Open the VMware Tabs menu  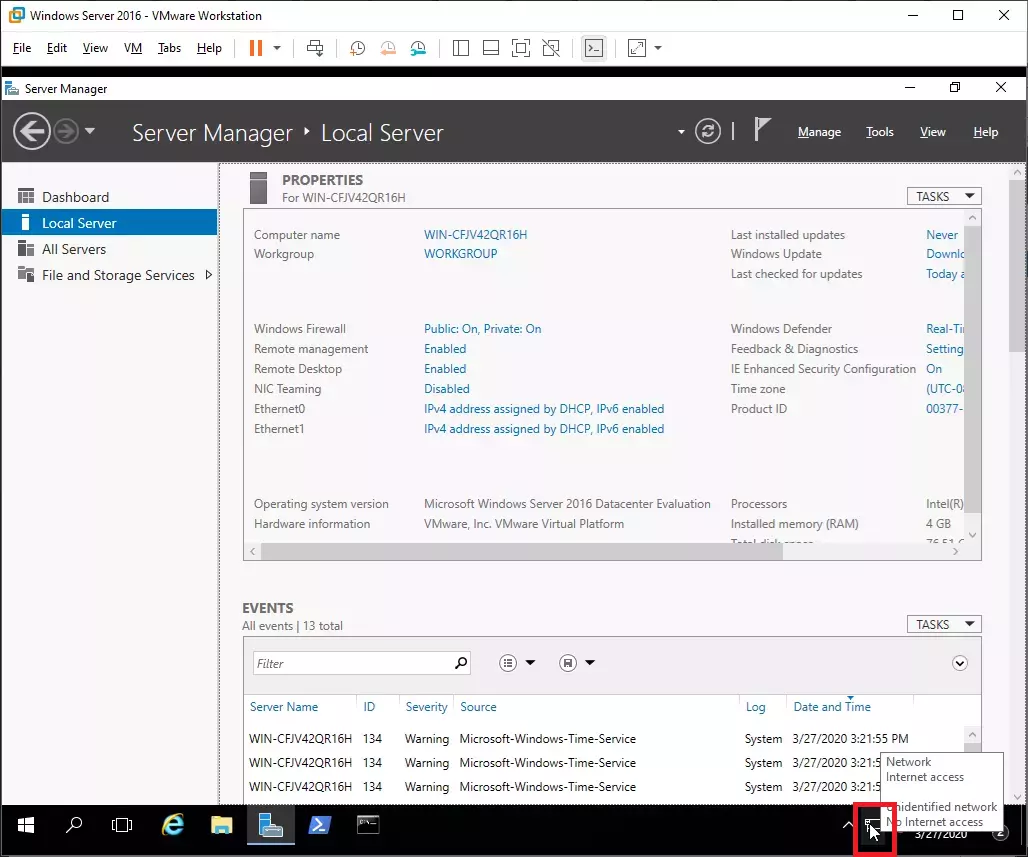click(169, 48)
